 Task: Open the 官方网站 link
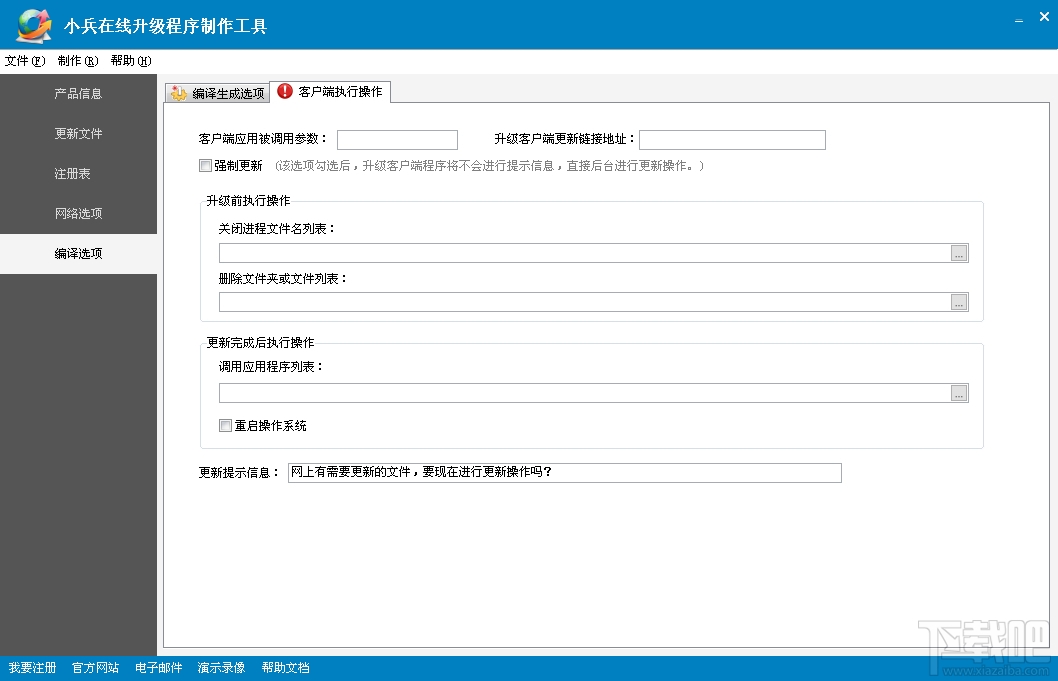(x=94, y=667)
